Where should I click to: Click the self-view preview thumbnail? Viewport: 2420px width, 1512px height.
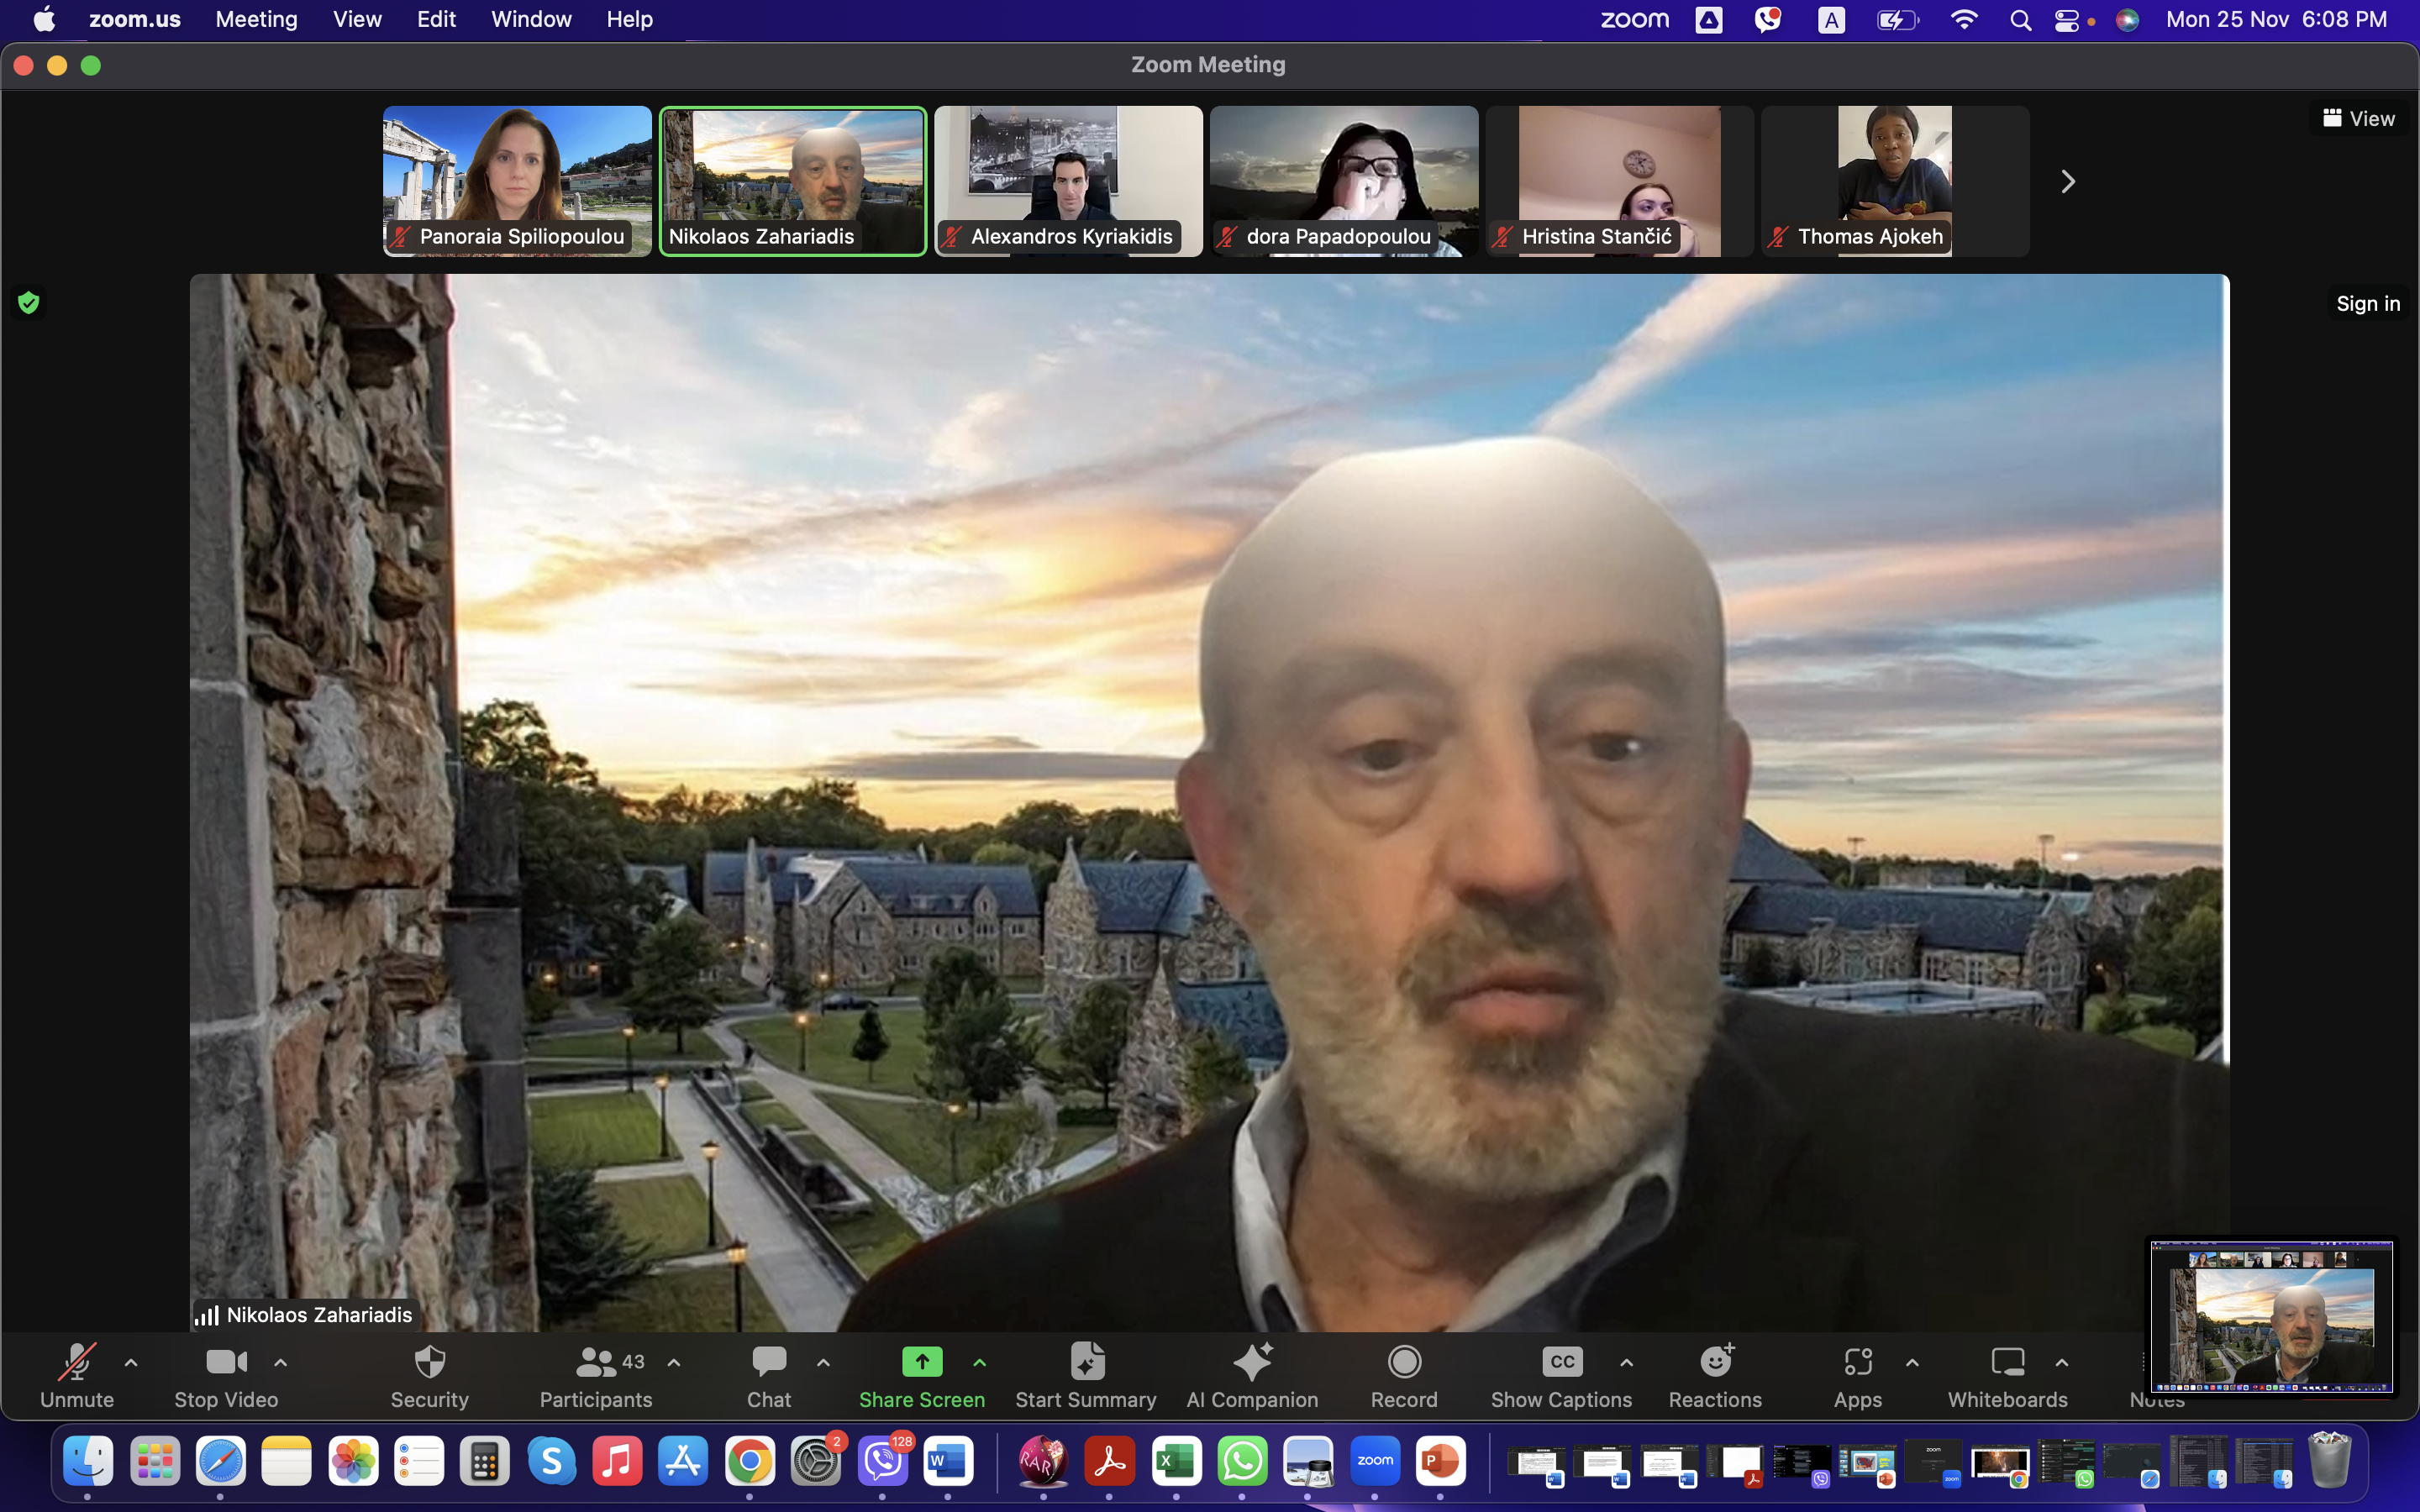(x=2271, y=1316)
